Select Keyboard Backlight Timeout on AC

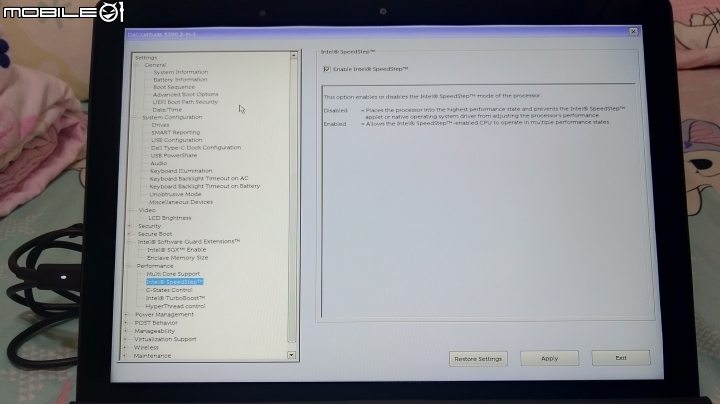pyautogui.click(x=199, y=179)
